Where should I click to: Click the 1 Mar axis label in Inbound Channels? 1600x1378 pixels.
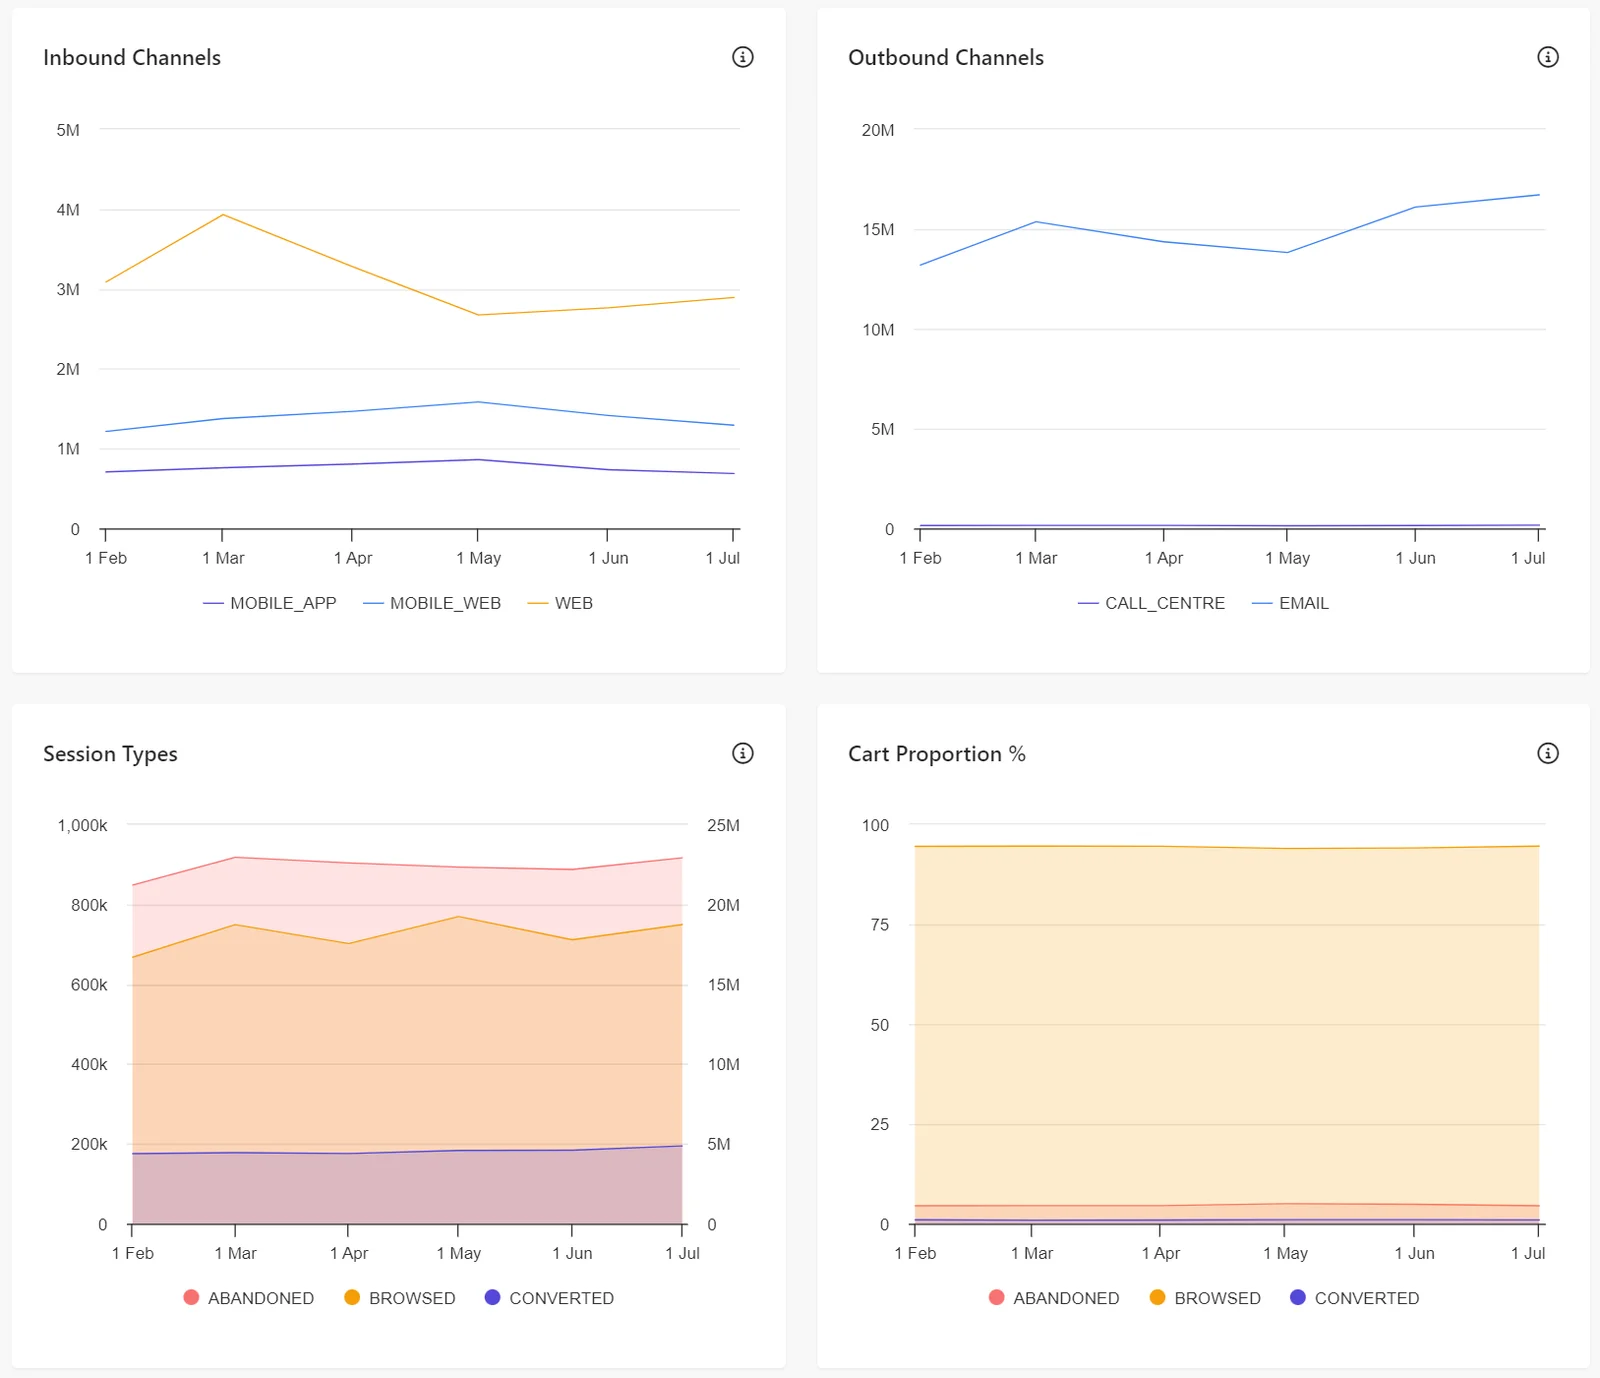point(223,558)
